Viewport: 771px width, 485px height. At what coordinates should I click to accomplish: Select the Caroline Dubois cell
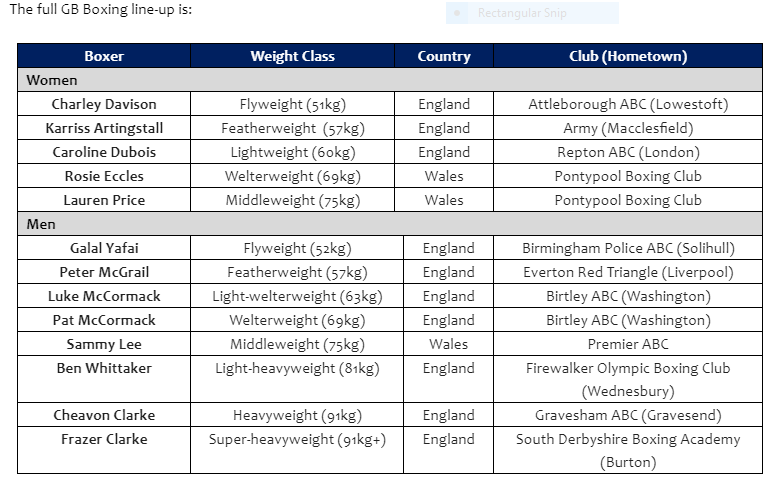click(x=104, y=152)
